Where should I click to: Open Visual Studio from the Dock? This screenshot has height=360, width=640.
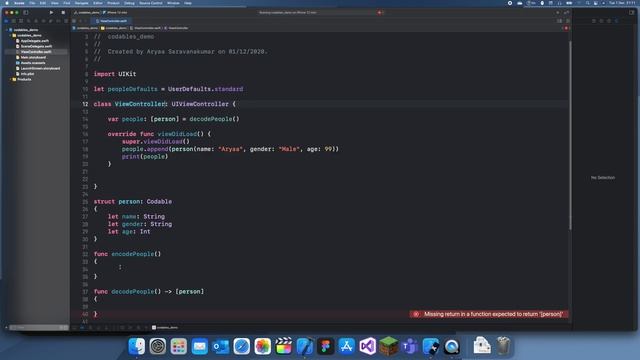click(x=367, y=346)
